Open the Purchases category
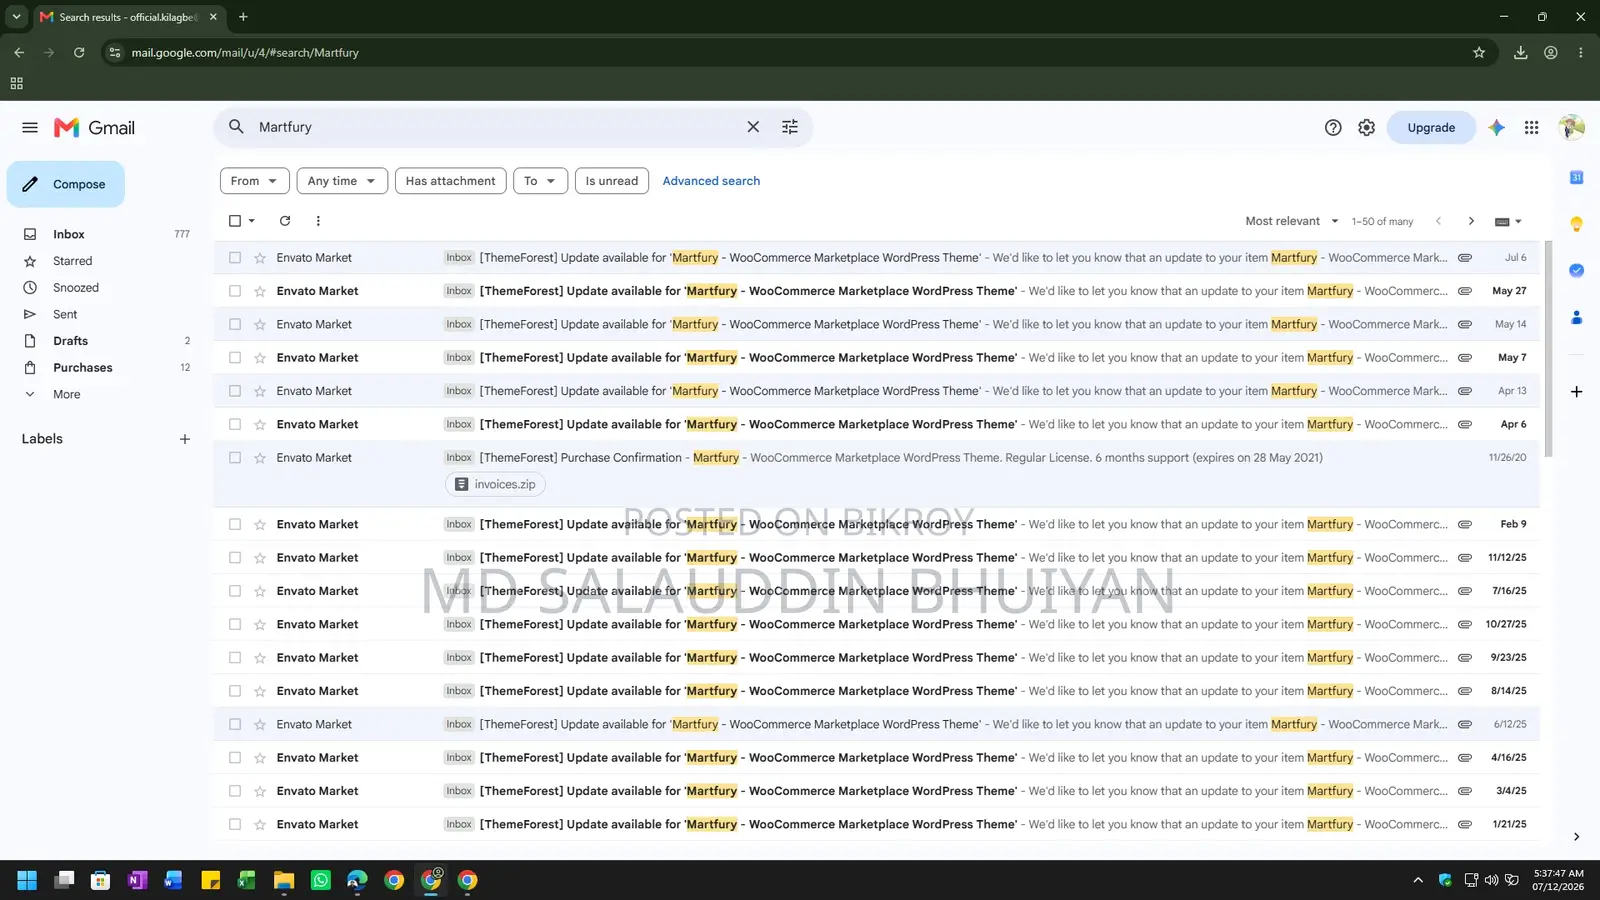 click(82, 368)
